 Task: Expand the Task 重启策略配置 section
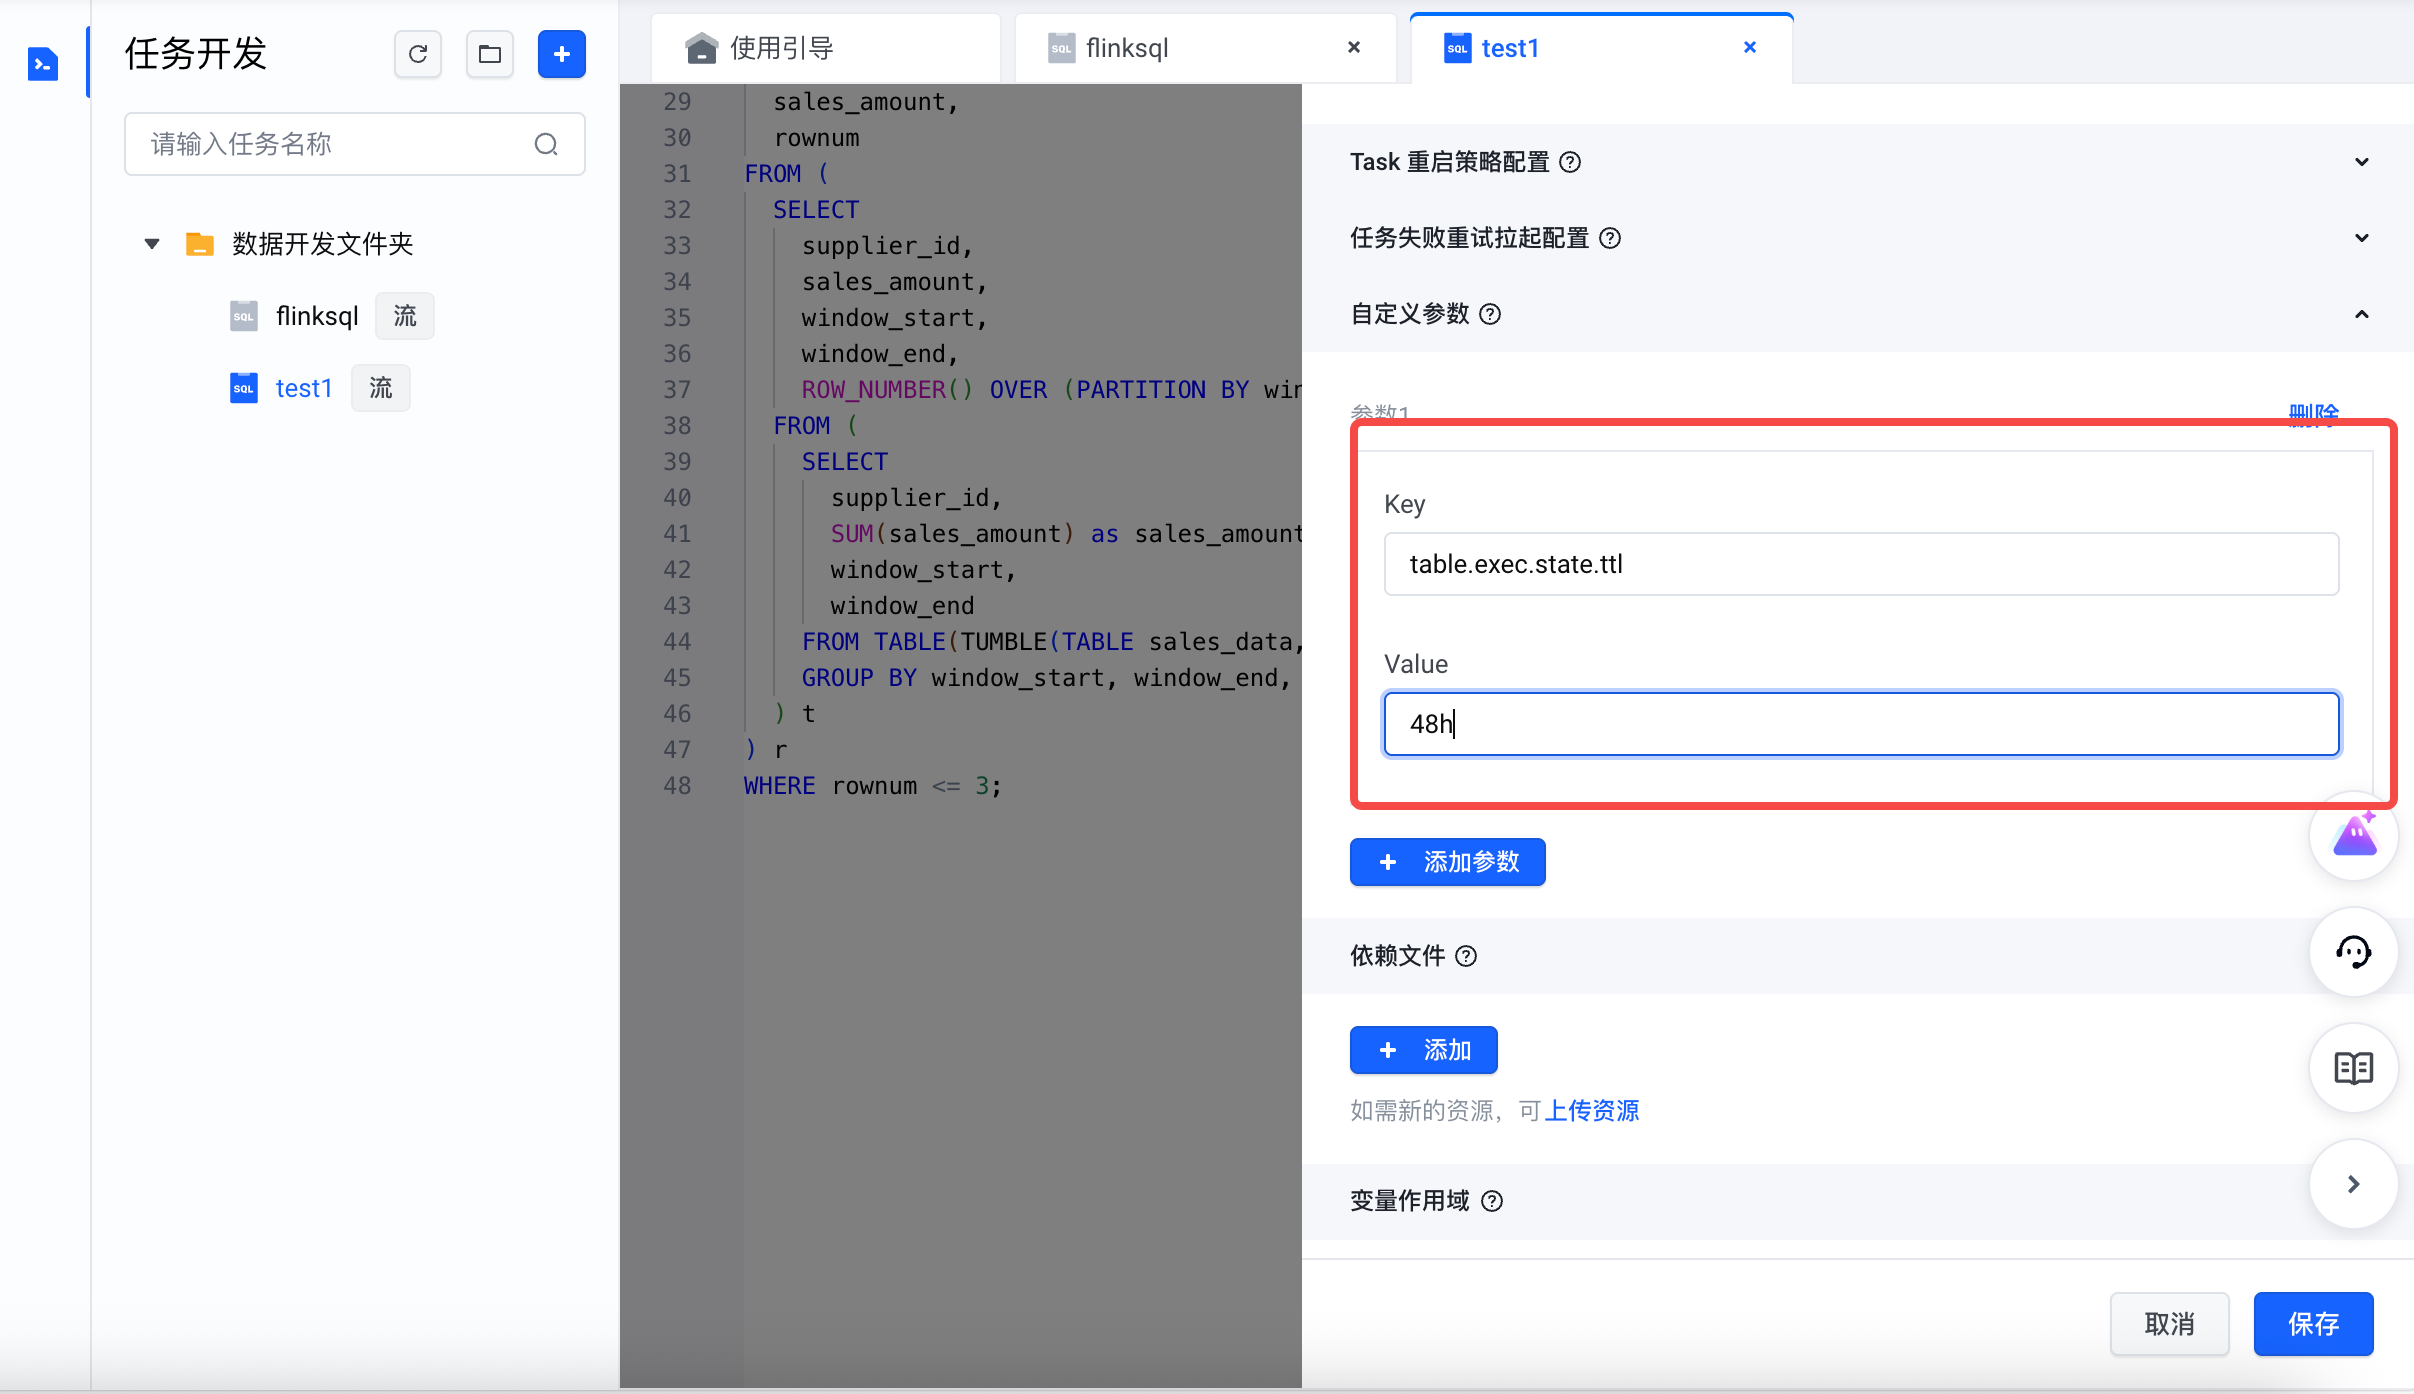click(x=2362, y=162)
